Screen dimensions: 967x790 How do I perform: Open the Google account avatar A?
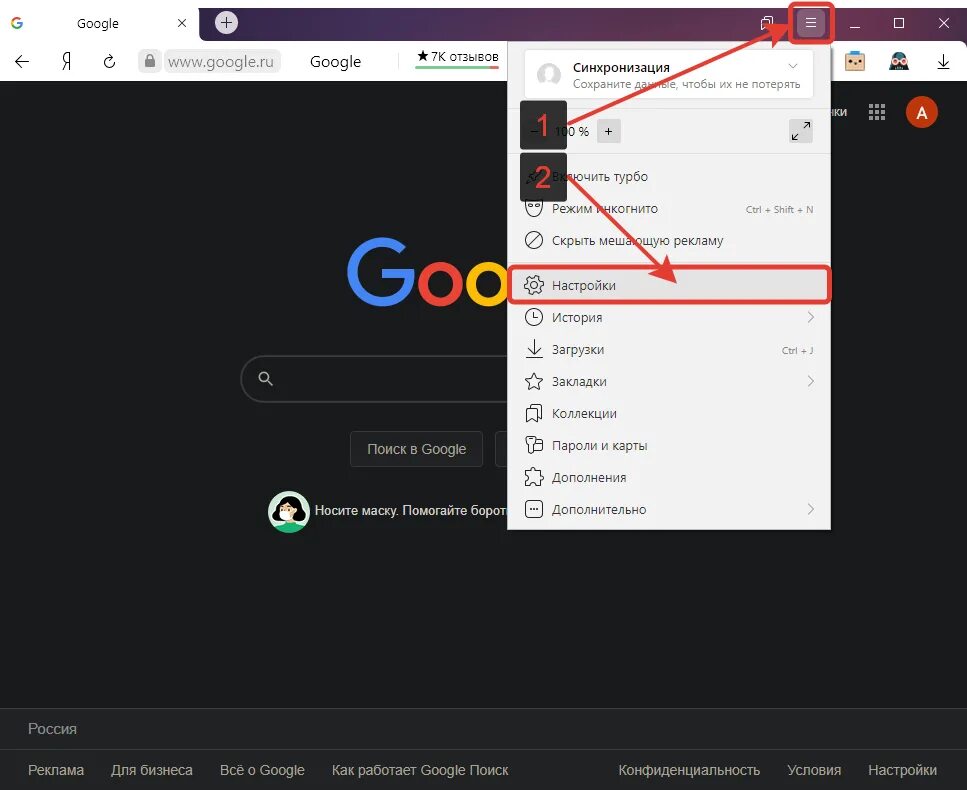[x=921, y=113]
